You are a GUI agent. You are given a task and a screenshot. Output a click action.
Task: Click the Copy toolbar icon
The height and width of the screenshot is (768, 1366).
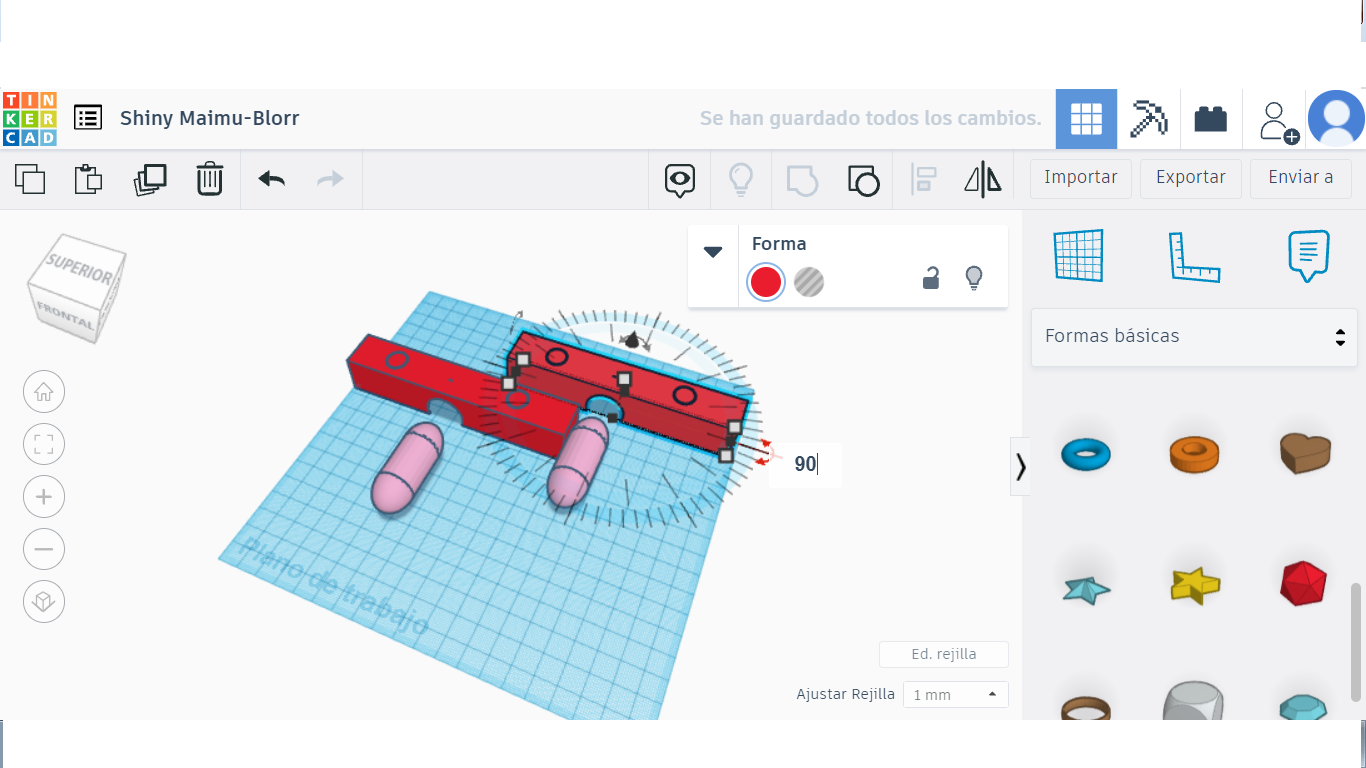(30, 179)
